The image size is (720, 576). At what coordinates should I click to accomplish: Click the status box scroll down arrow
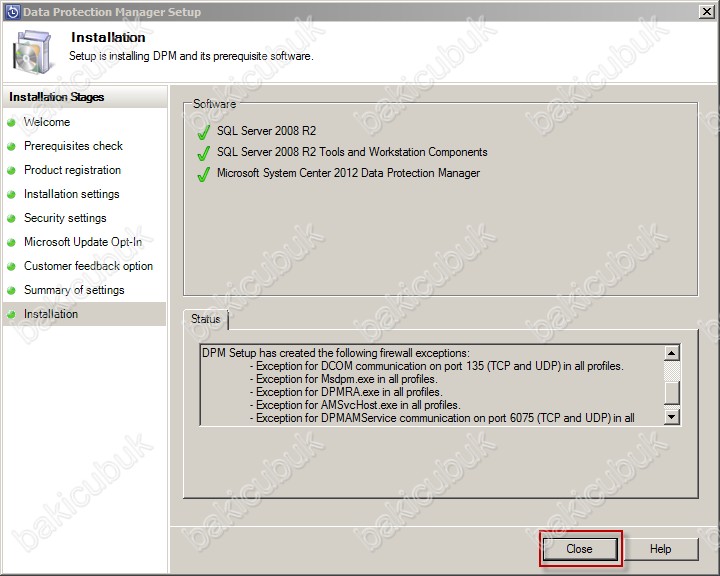[672, 417]
